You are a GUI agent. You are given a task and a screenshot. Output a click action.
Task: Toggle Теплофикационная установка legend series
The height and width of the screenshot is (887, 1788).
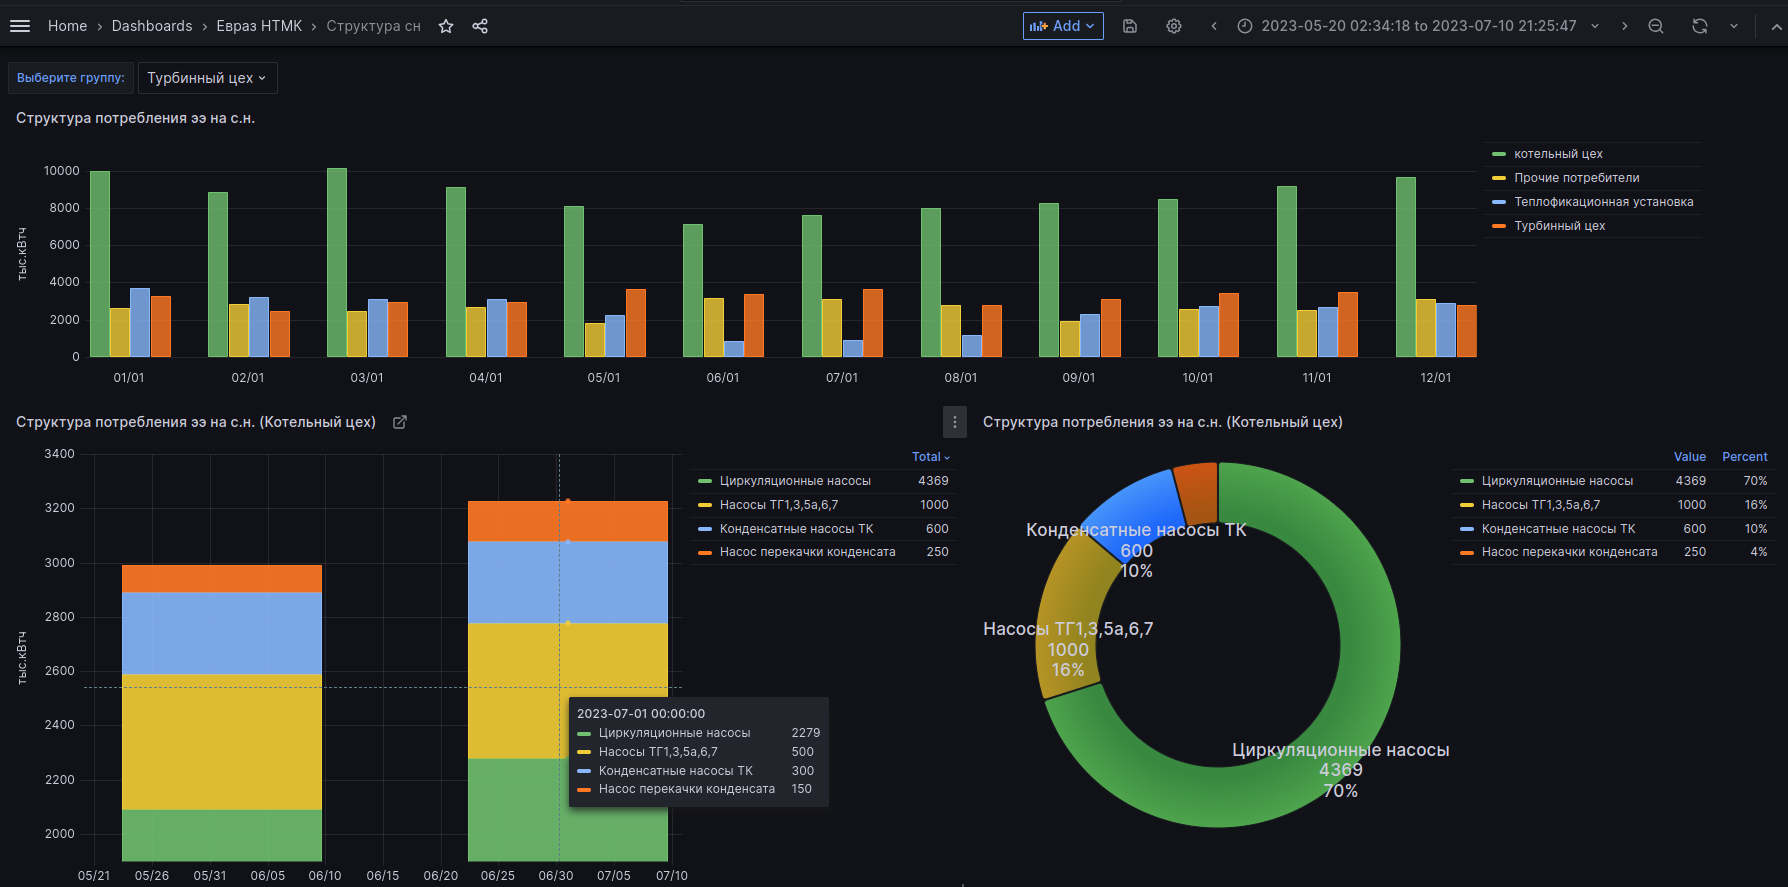[x=1602, y=202]
